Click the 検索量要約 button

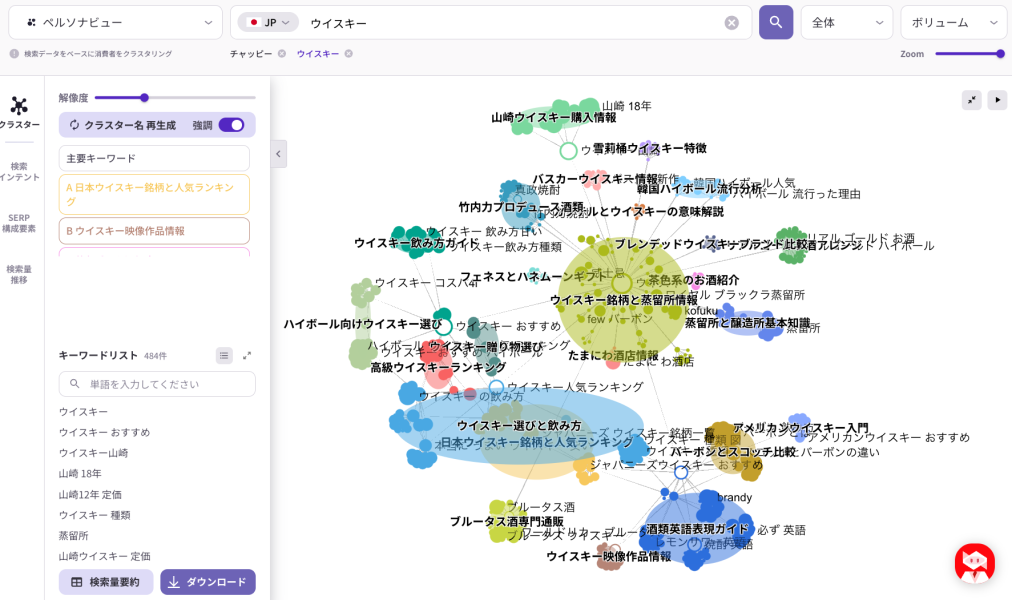[x=106, y=582]
